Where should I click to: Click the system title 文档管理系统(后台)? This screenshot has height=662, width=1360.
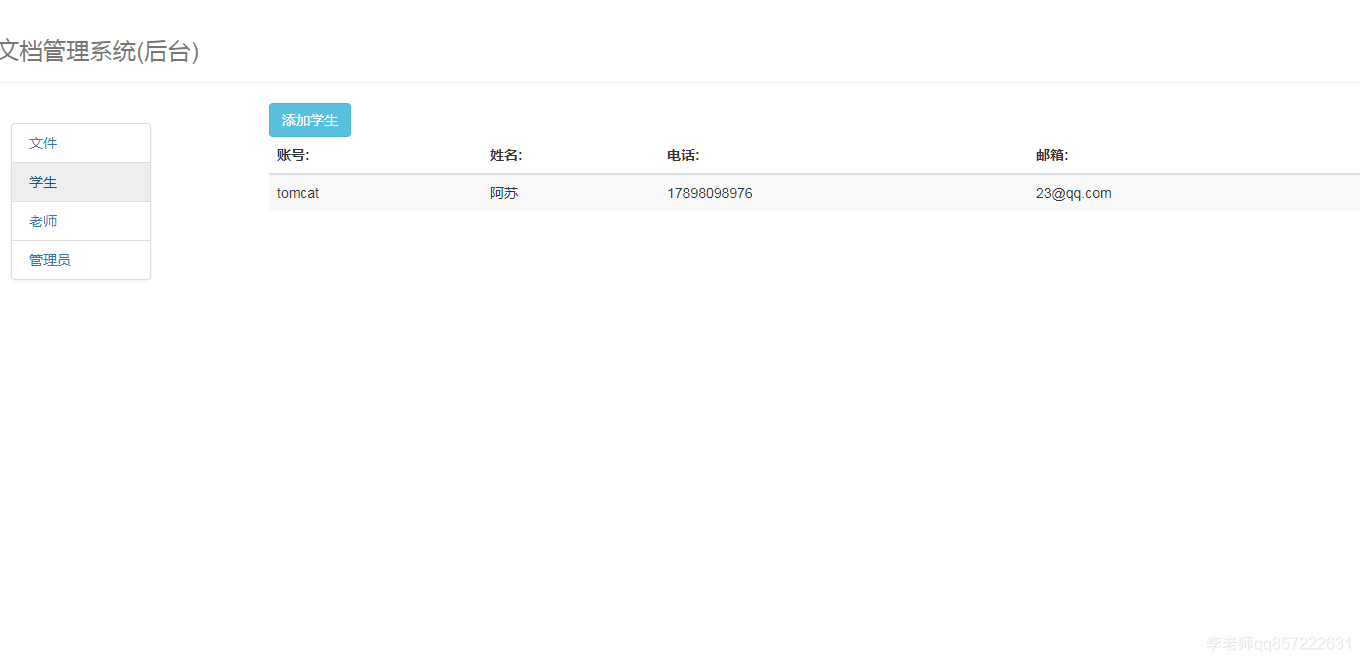pyautogui.click(x=99, y=52)
